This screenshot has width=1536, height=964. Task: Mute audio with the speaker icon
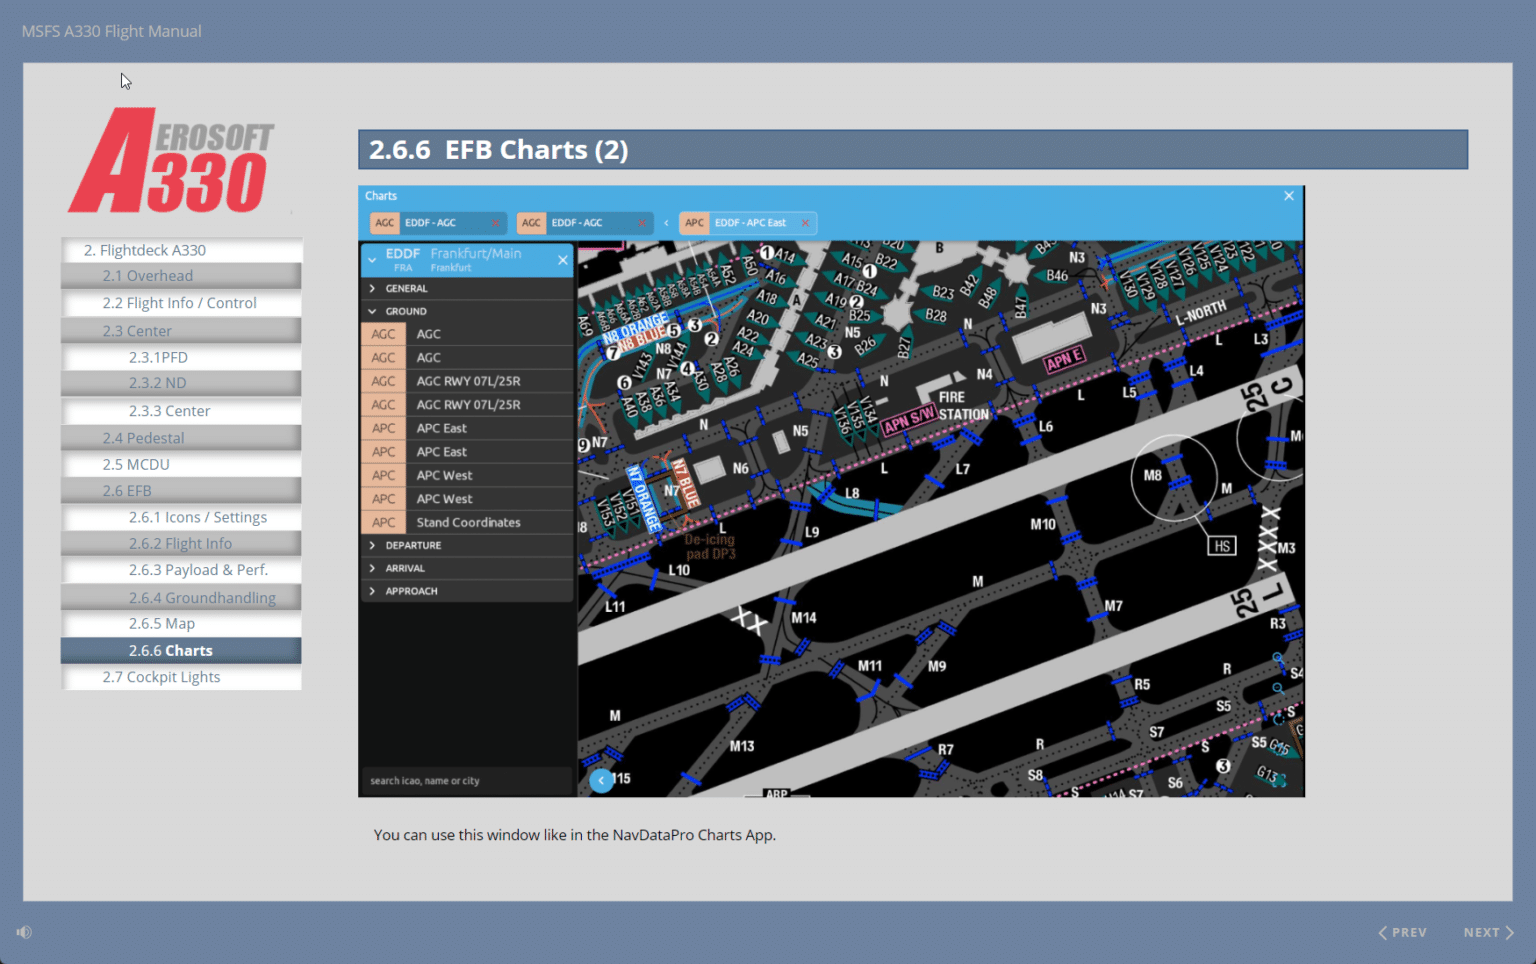click(24, 932)
